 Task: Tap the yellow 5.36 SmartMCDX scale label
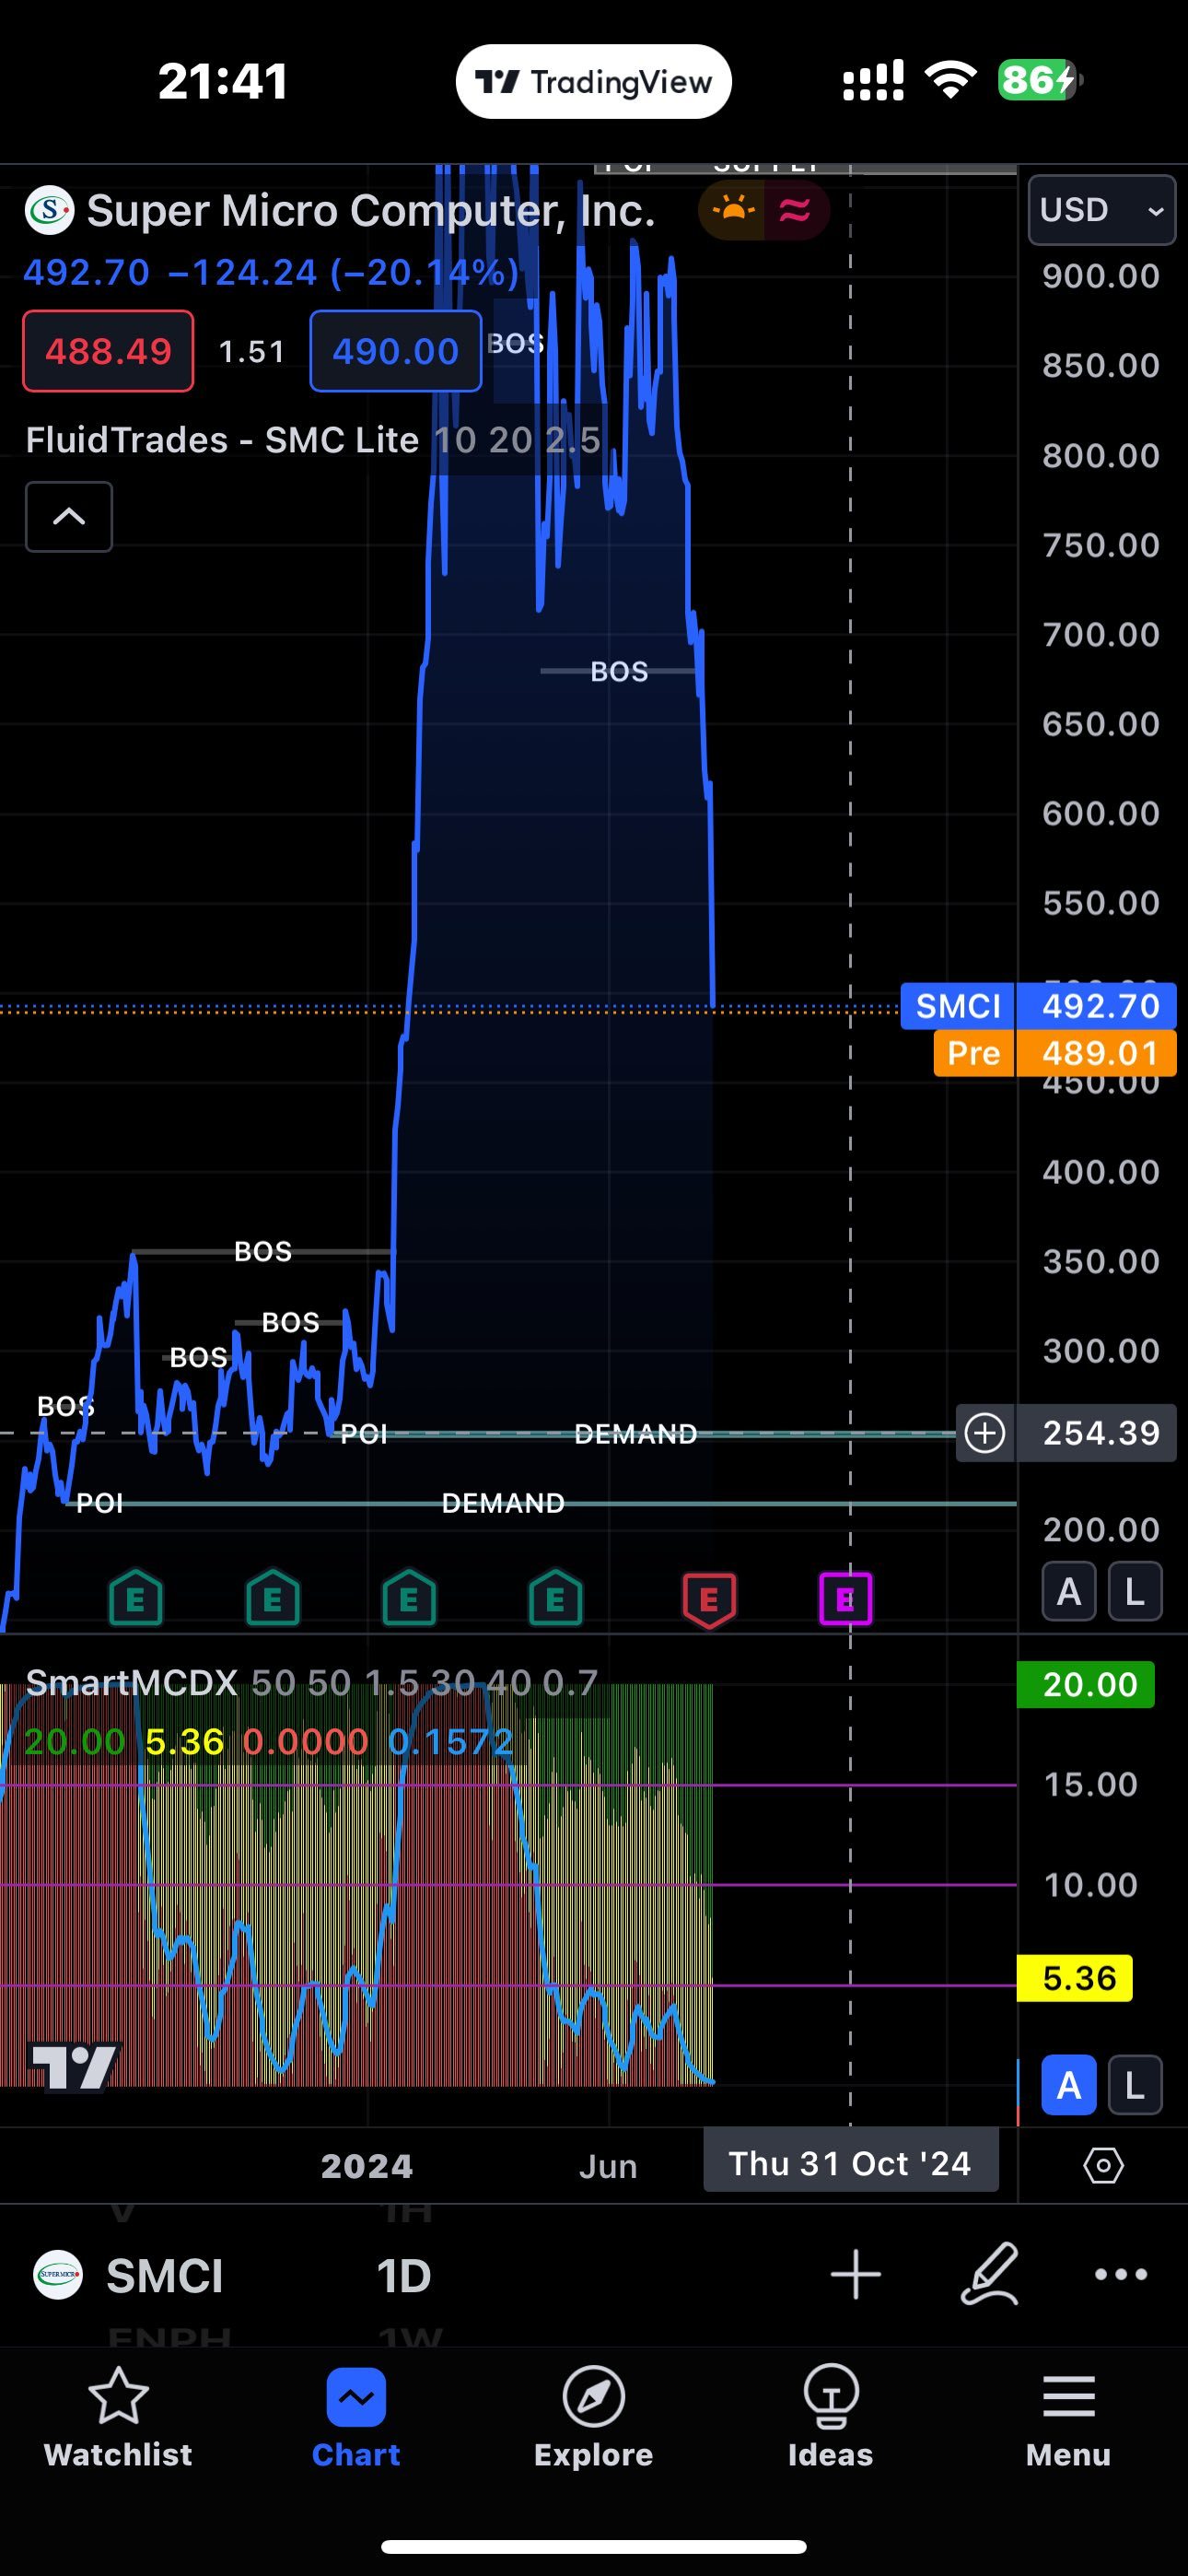tap(1075, 1978)
